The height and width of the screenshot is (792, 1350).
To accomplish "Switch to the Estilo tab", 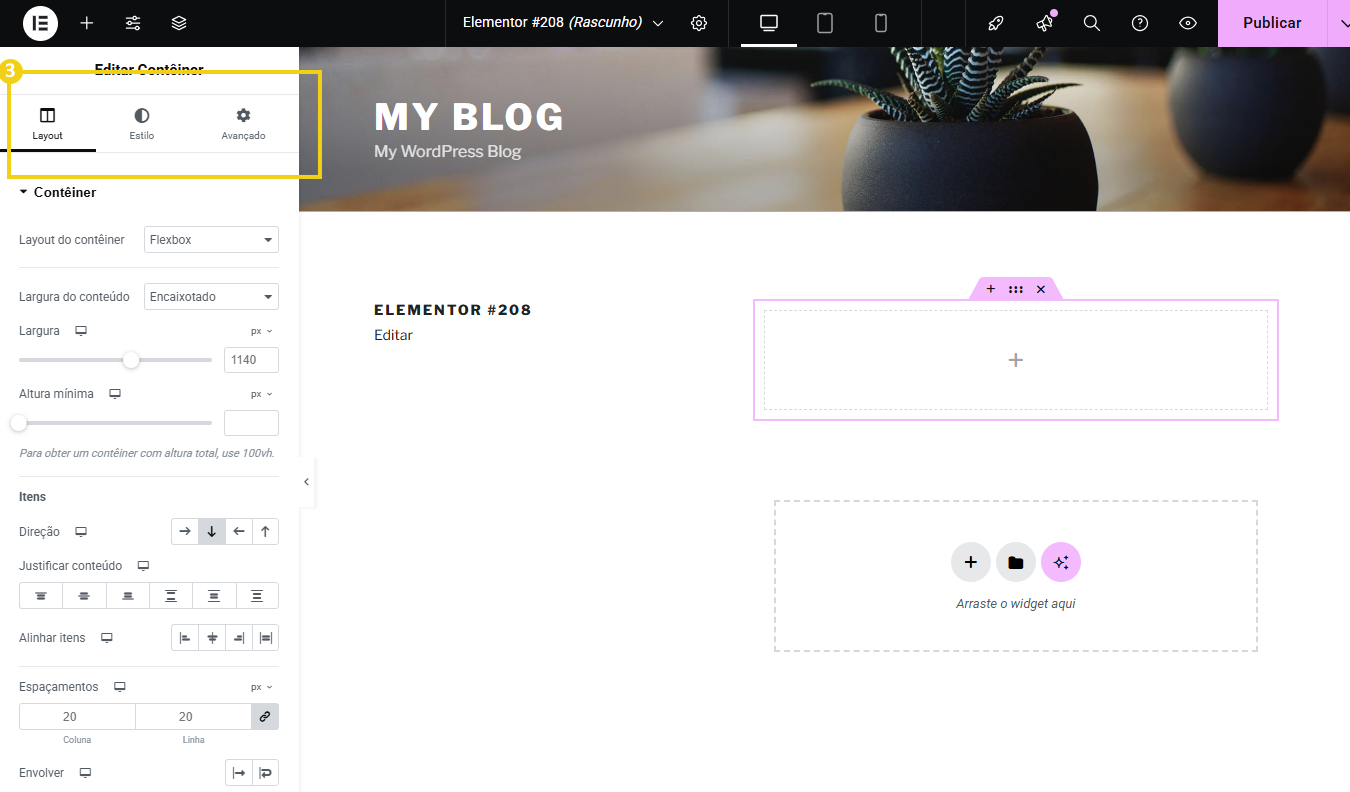I will (142, 124).
